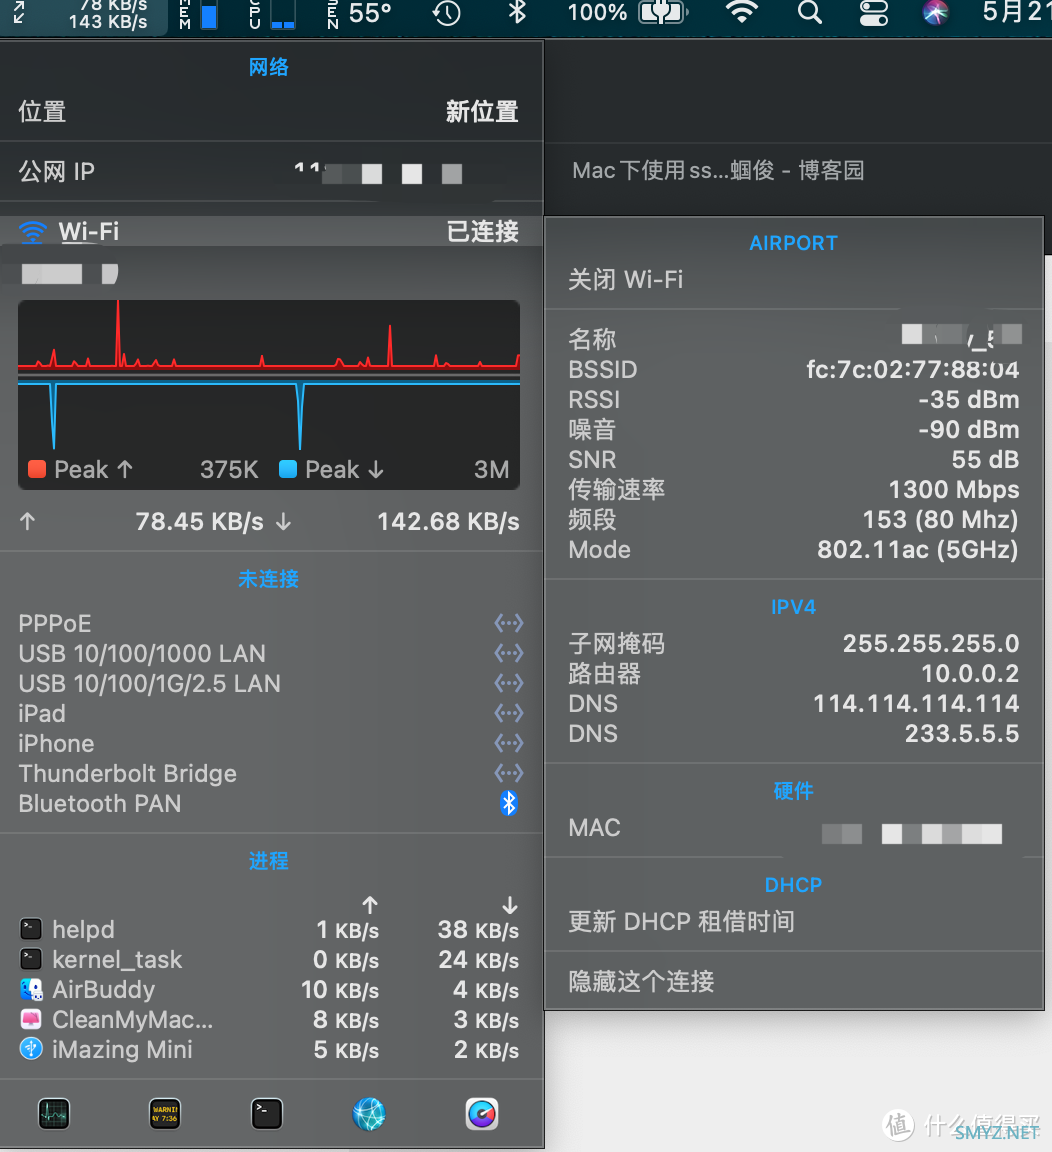Screen dimensions: 1052x1152
Task: Open Console app icon in footer
Action: coord(164,1114)
